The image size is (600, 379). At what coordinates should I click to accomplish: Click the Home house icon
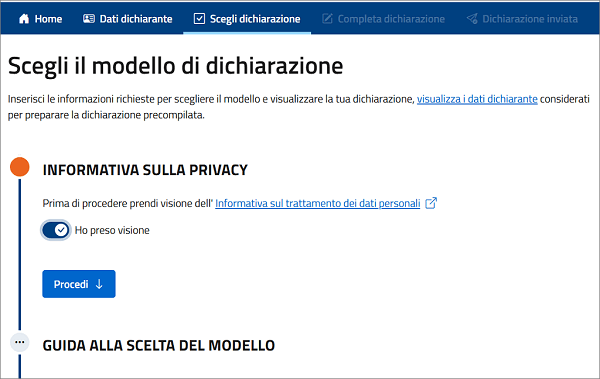pyautogui.click(x=24, y=19)
